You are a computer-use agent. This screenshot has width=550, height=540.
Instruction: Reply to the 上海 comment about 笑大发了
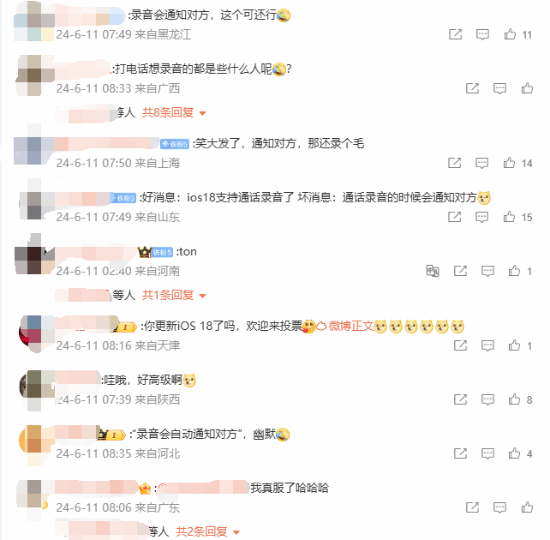482,163
